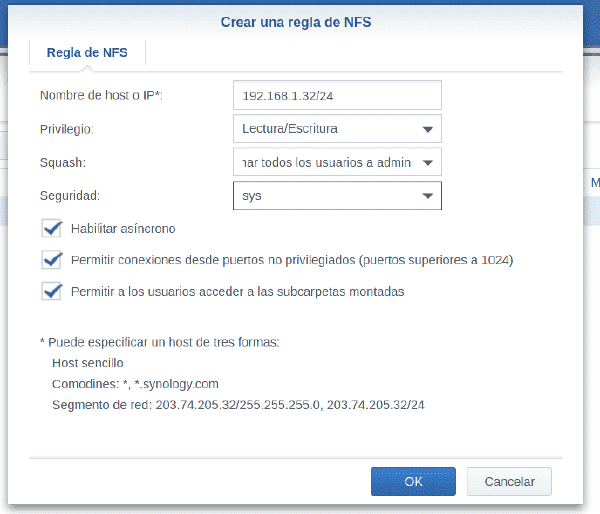Select the 'Host sencillo' hint text
The height and width of the screenshot is (514, 600).
click(x=88, y=363)
